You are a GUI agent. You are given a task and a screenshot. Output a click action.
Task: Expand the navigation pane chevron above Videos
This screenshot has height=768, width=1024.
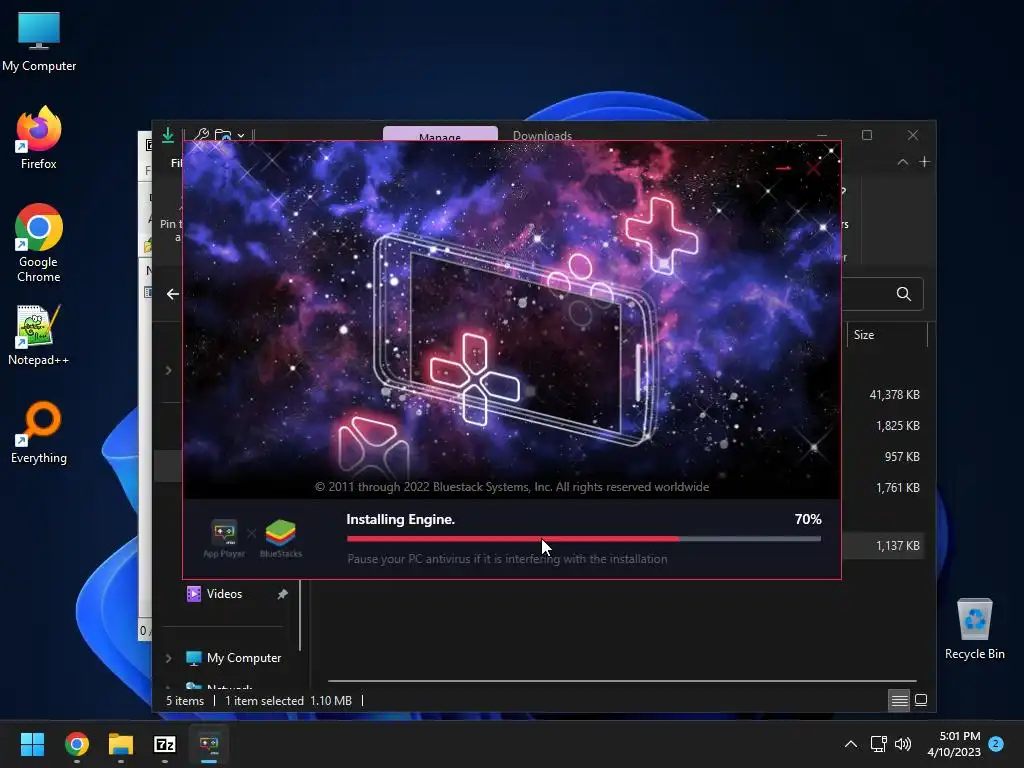tap(168, 370)
